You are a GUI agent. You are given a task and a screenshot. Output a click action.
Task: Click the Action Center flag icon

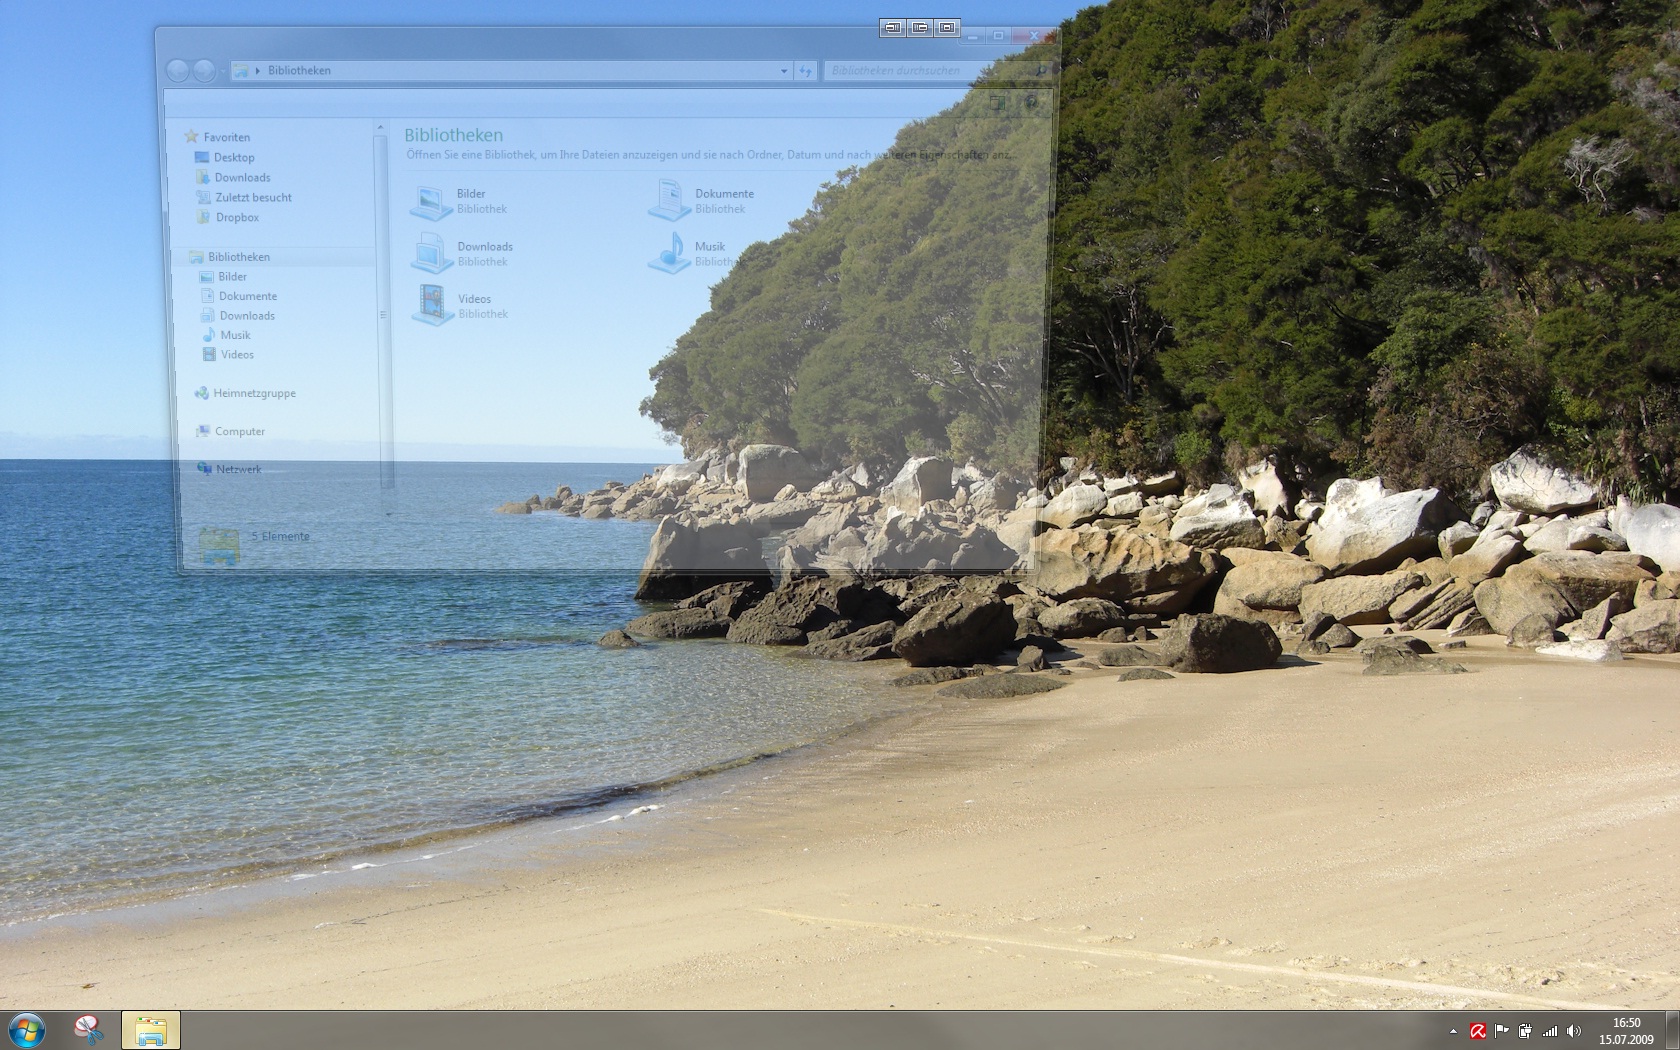pyautogui.click(x=1502, y=1031)
